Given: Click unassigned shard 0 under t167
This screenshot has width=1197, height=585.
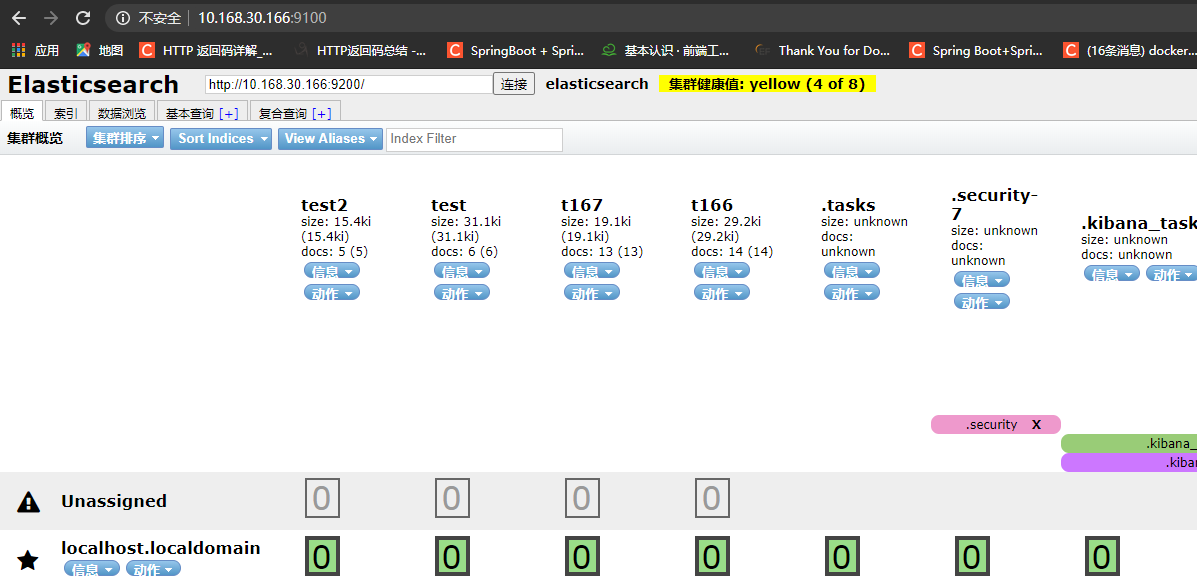Looking at the screenshot, I should click(x=582, y=498).
